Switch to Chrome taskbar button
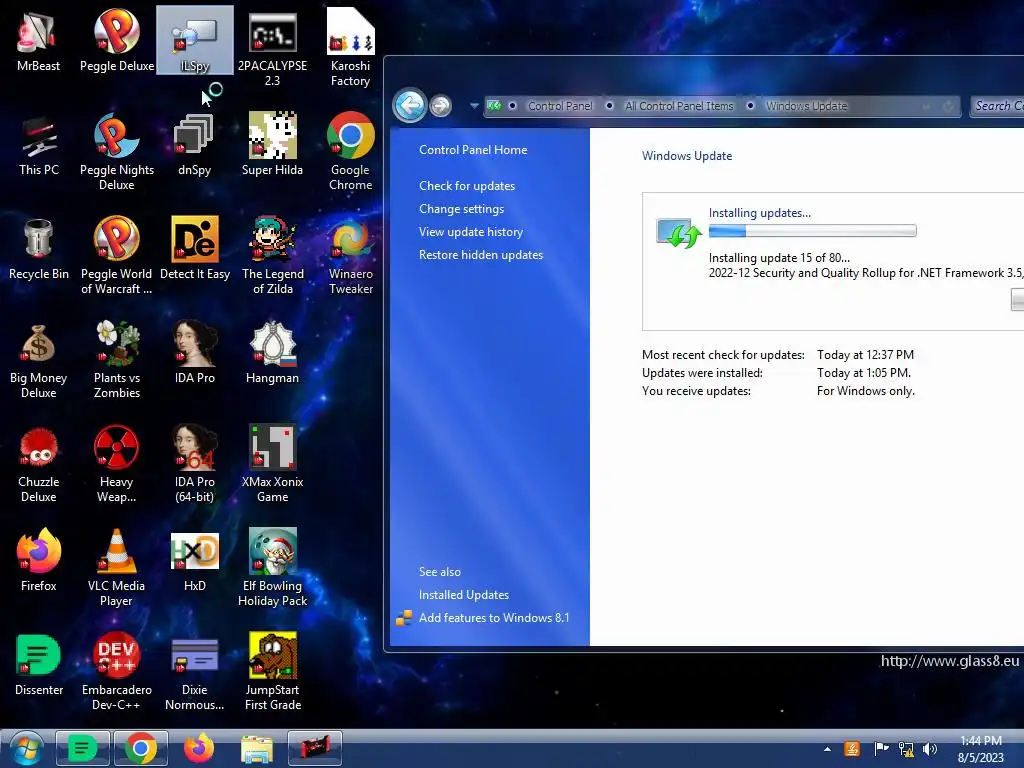Screen dimensions: 1024x768 pos(140,748)
